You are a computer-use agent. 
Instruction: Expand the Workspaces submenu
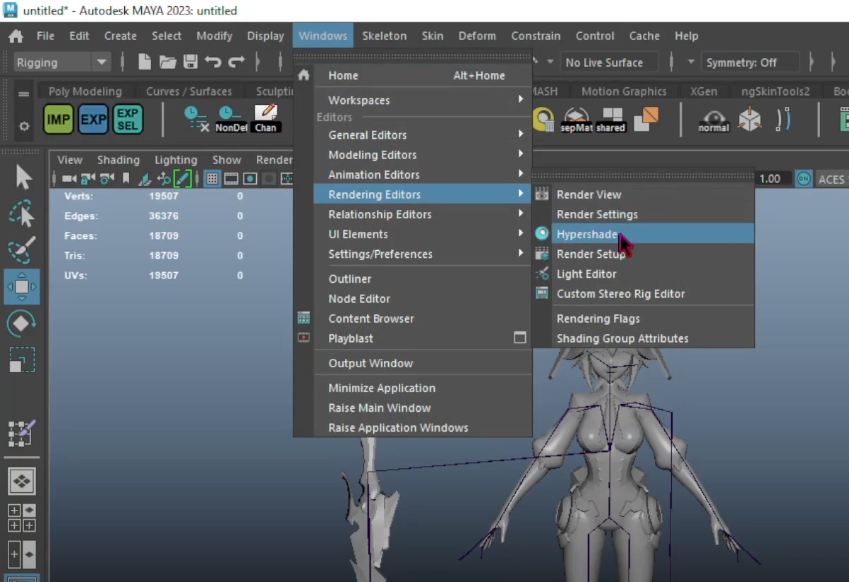(422, 100)
